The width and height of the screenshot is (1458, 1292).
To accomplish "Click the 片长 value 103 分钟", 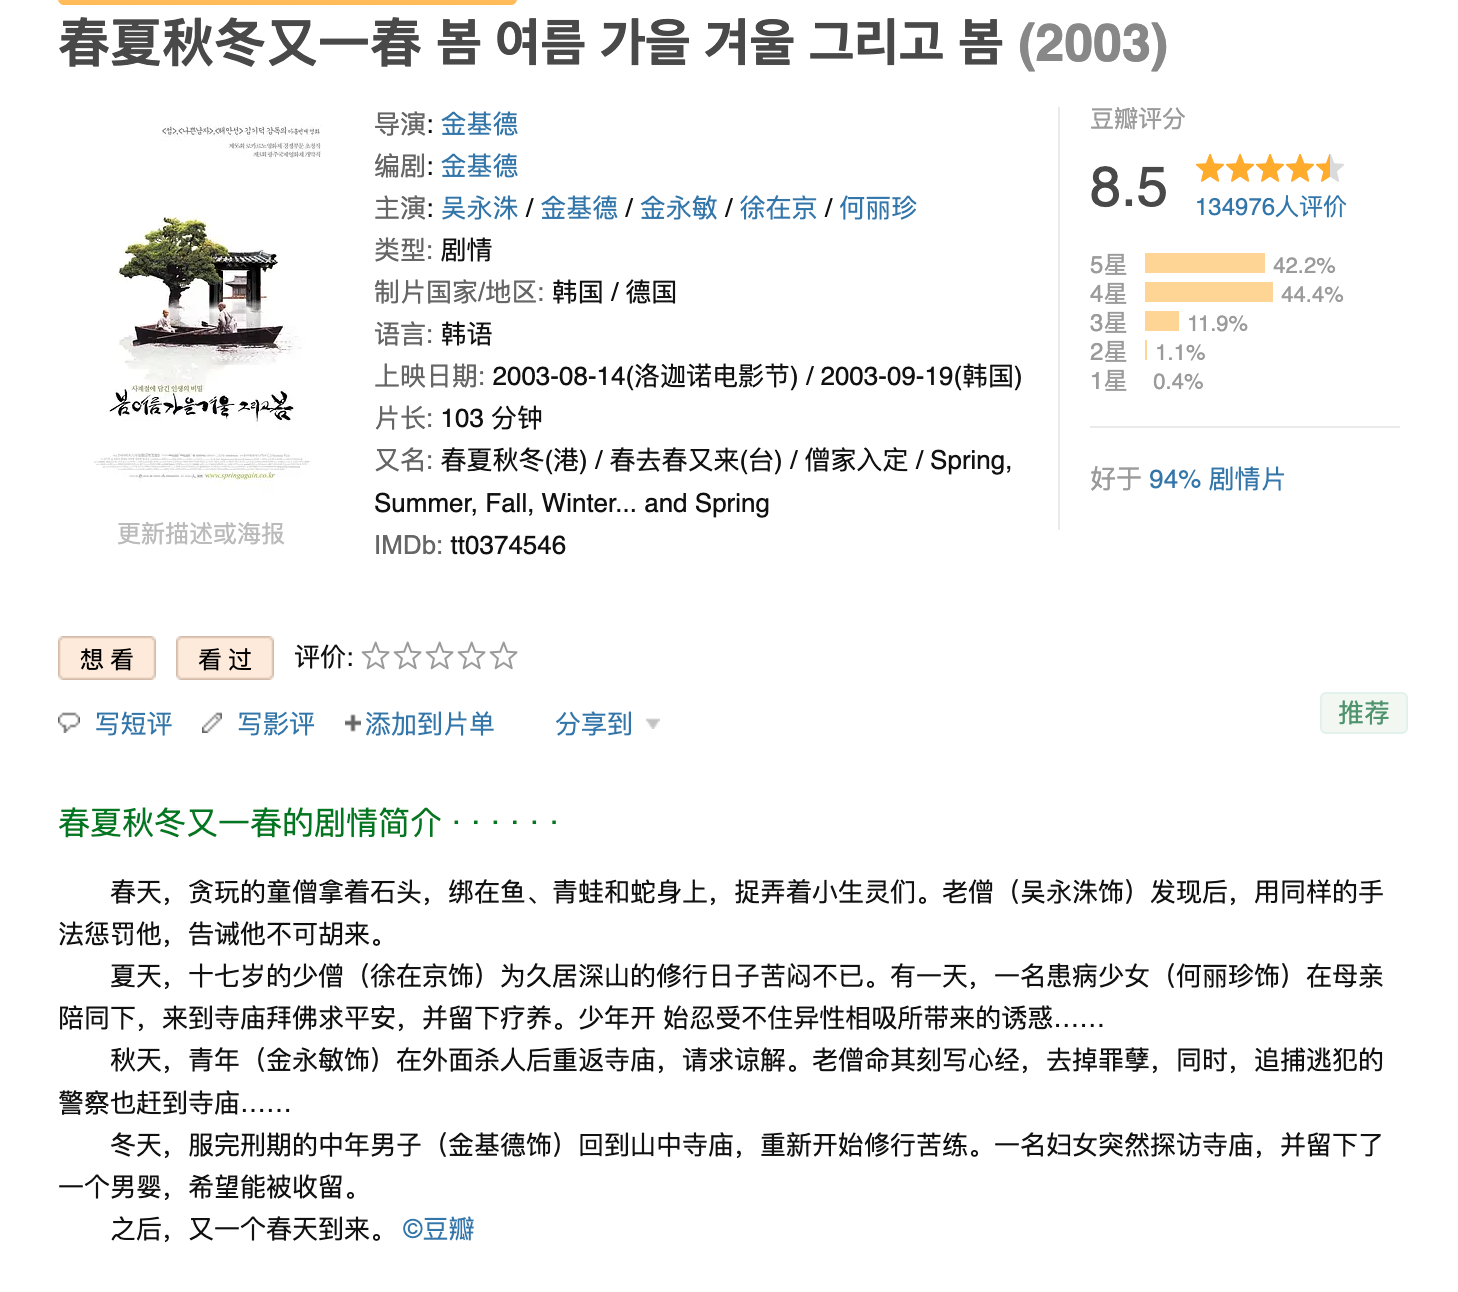I will click(x=492, y=418).
